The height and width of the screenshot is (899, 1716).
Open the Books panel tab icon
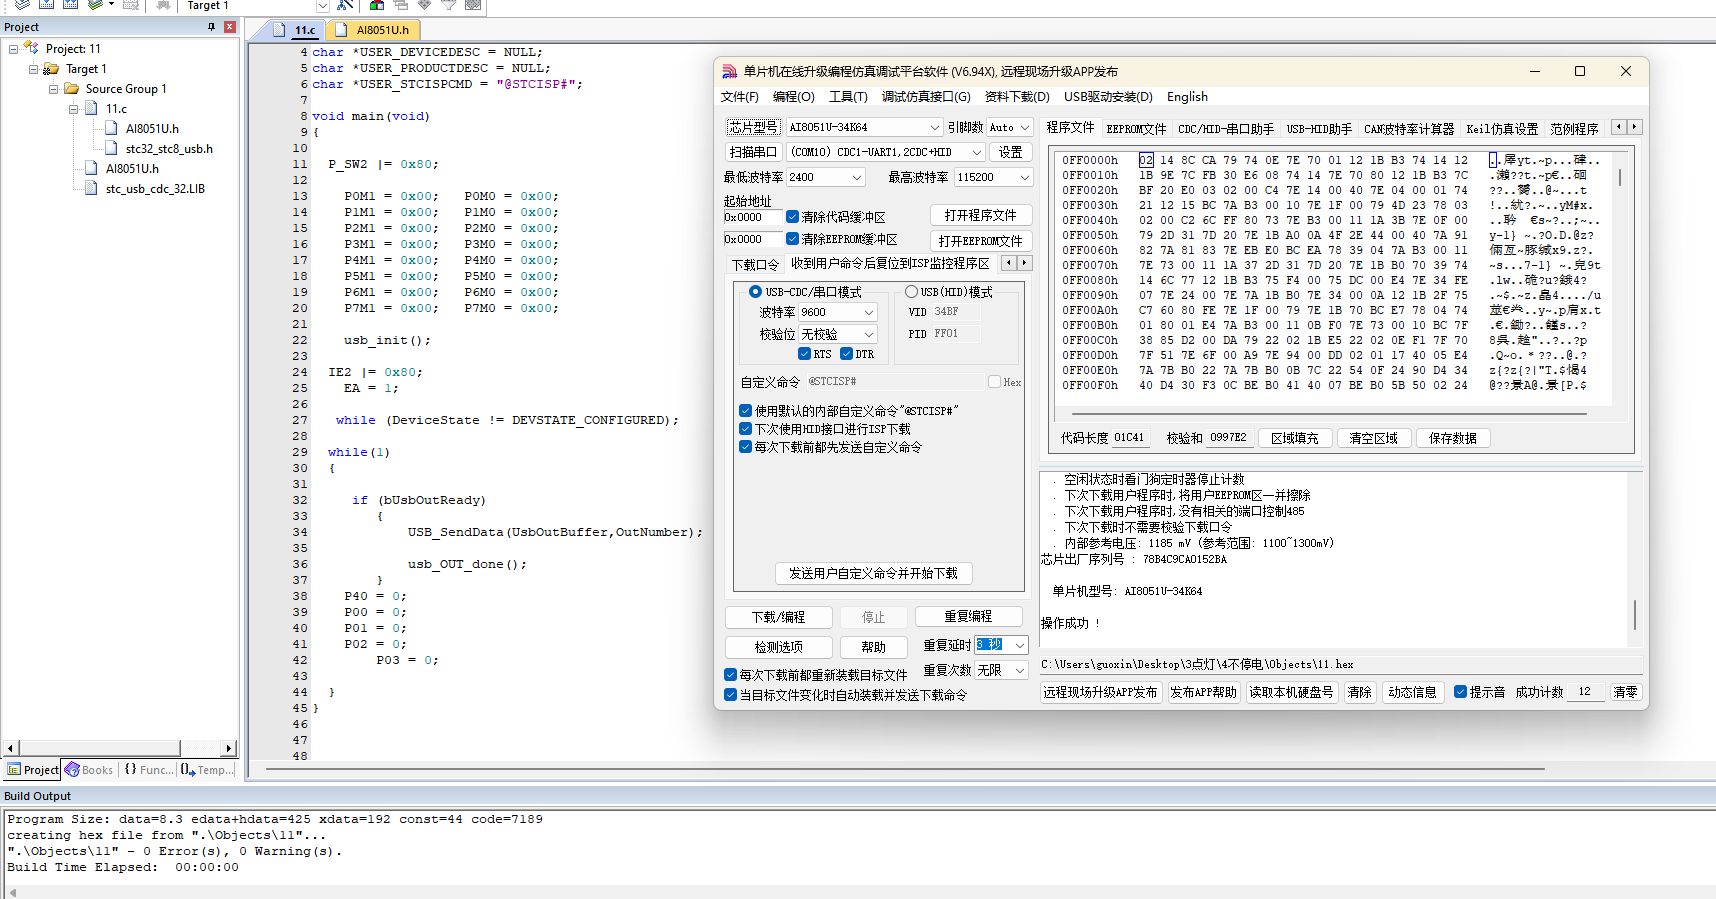click(72, 769)
